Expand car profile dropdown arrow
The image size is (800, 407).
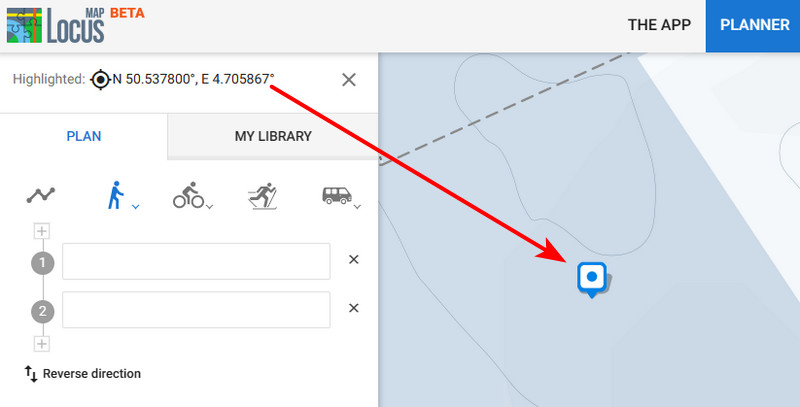pyautogui.click(x=357, y=206)
